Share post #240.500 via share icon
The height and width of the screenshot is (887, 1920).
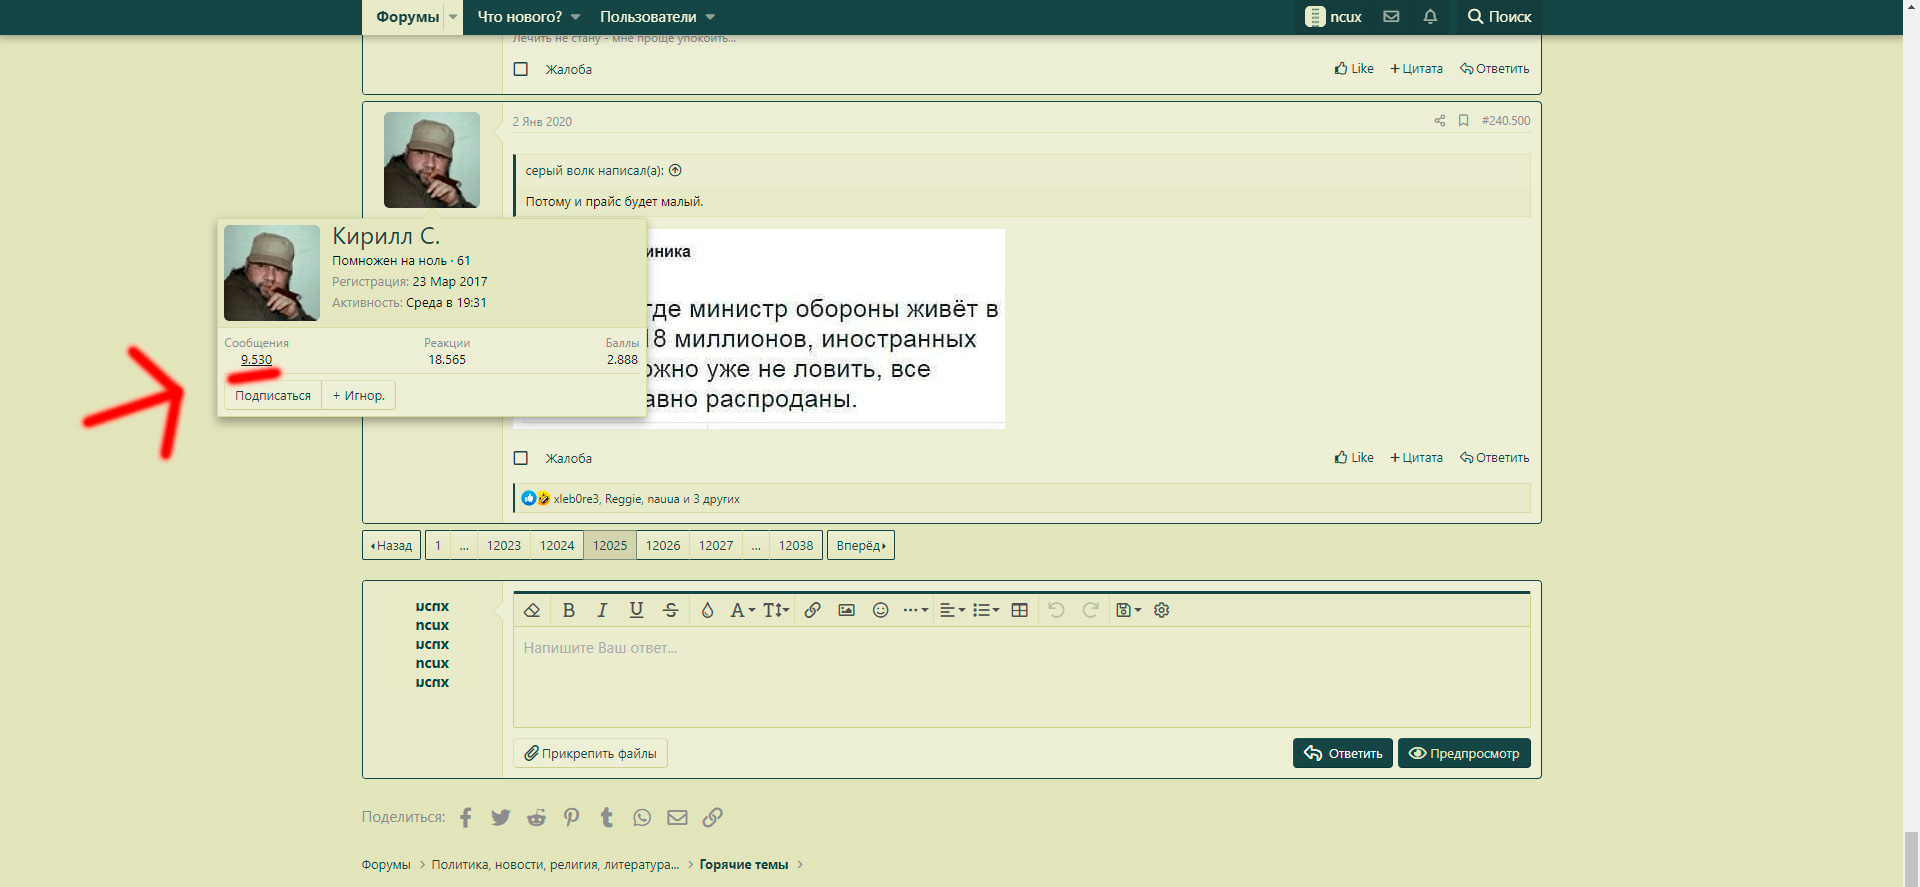[1440, 121]
